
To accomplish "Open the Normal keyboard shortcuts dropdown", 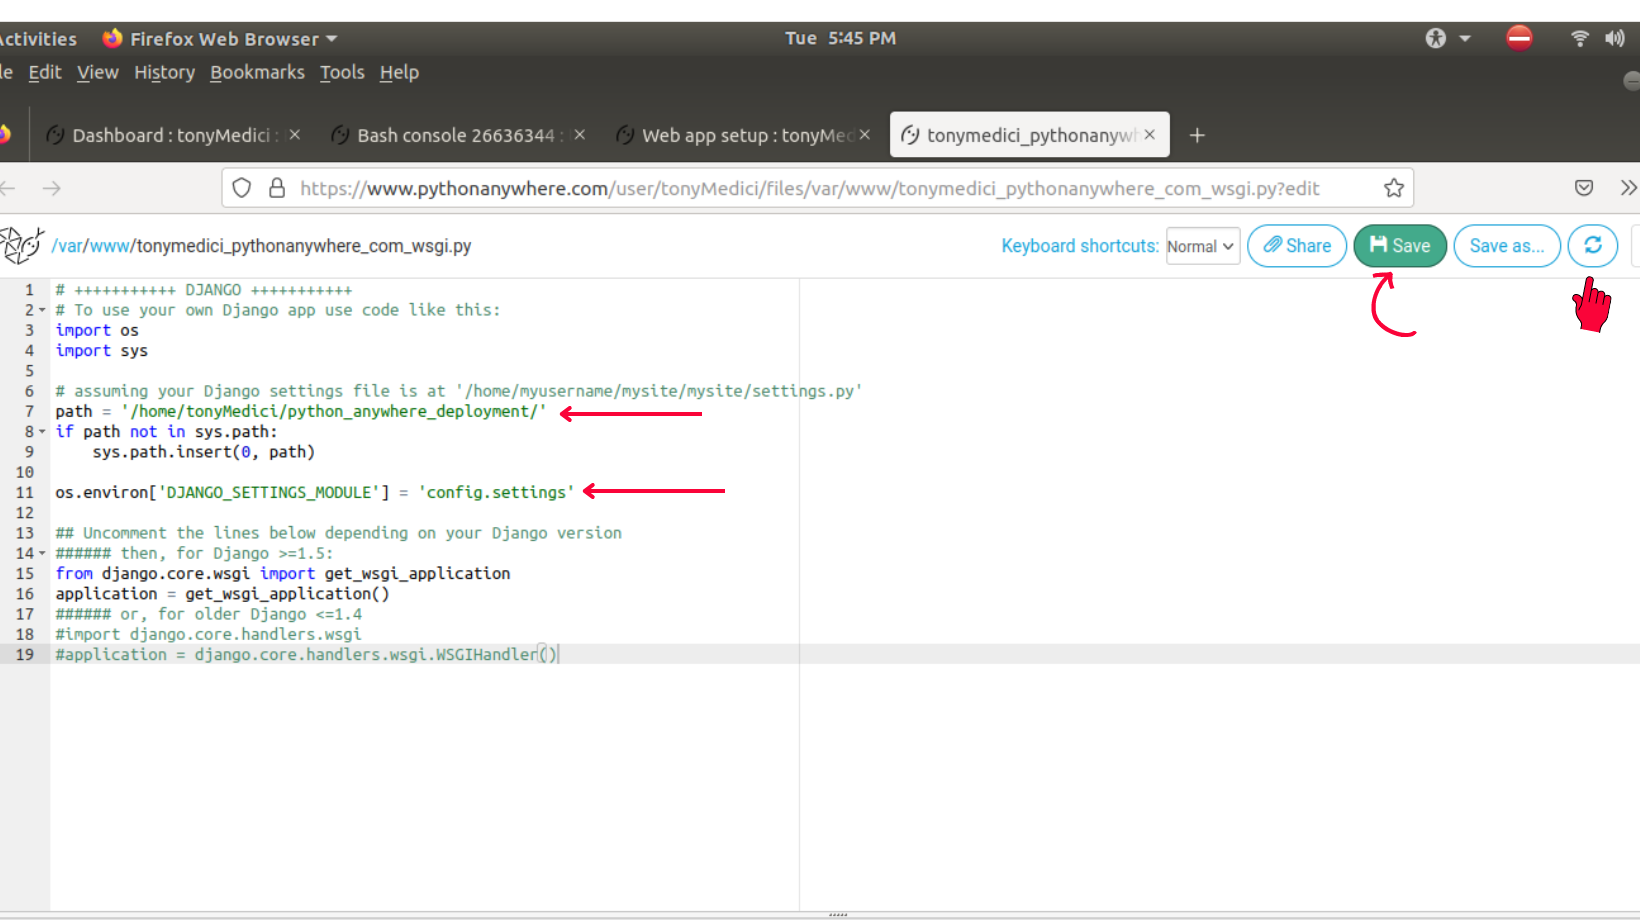I will 1203,246.
